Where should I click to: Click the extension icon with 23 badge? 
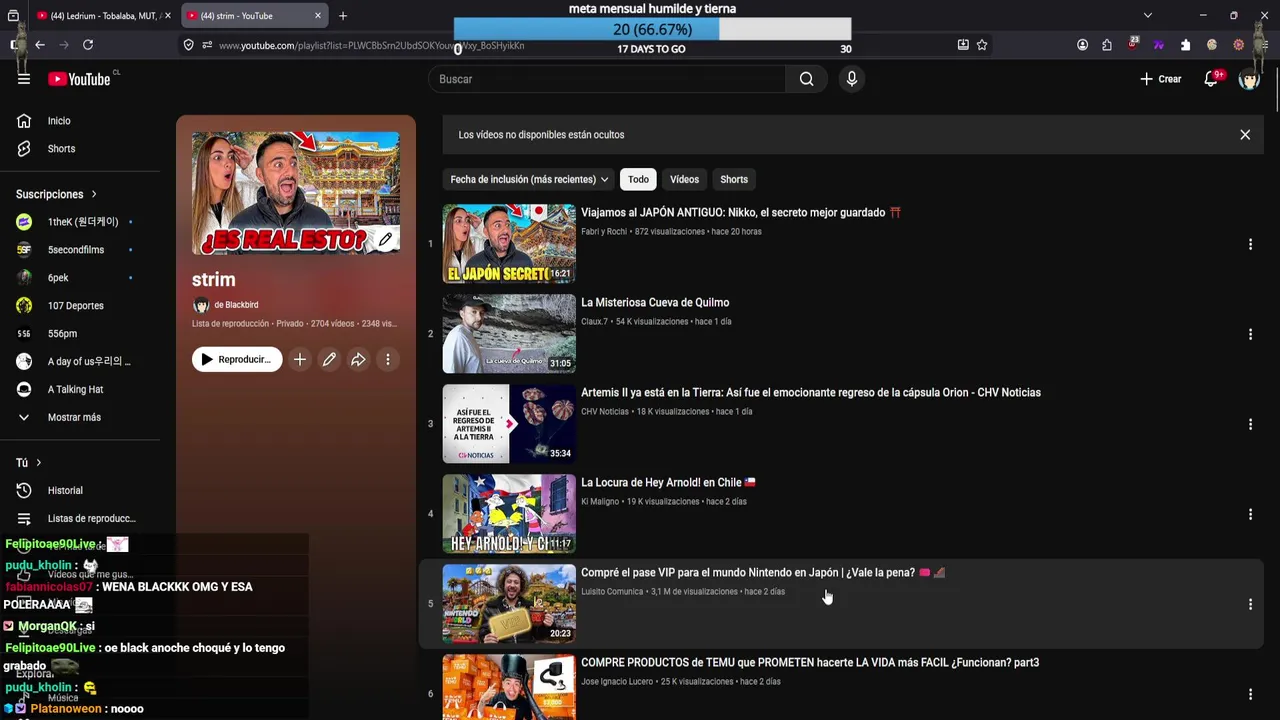pyautogui.click(x=1133, y=44)
